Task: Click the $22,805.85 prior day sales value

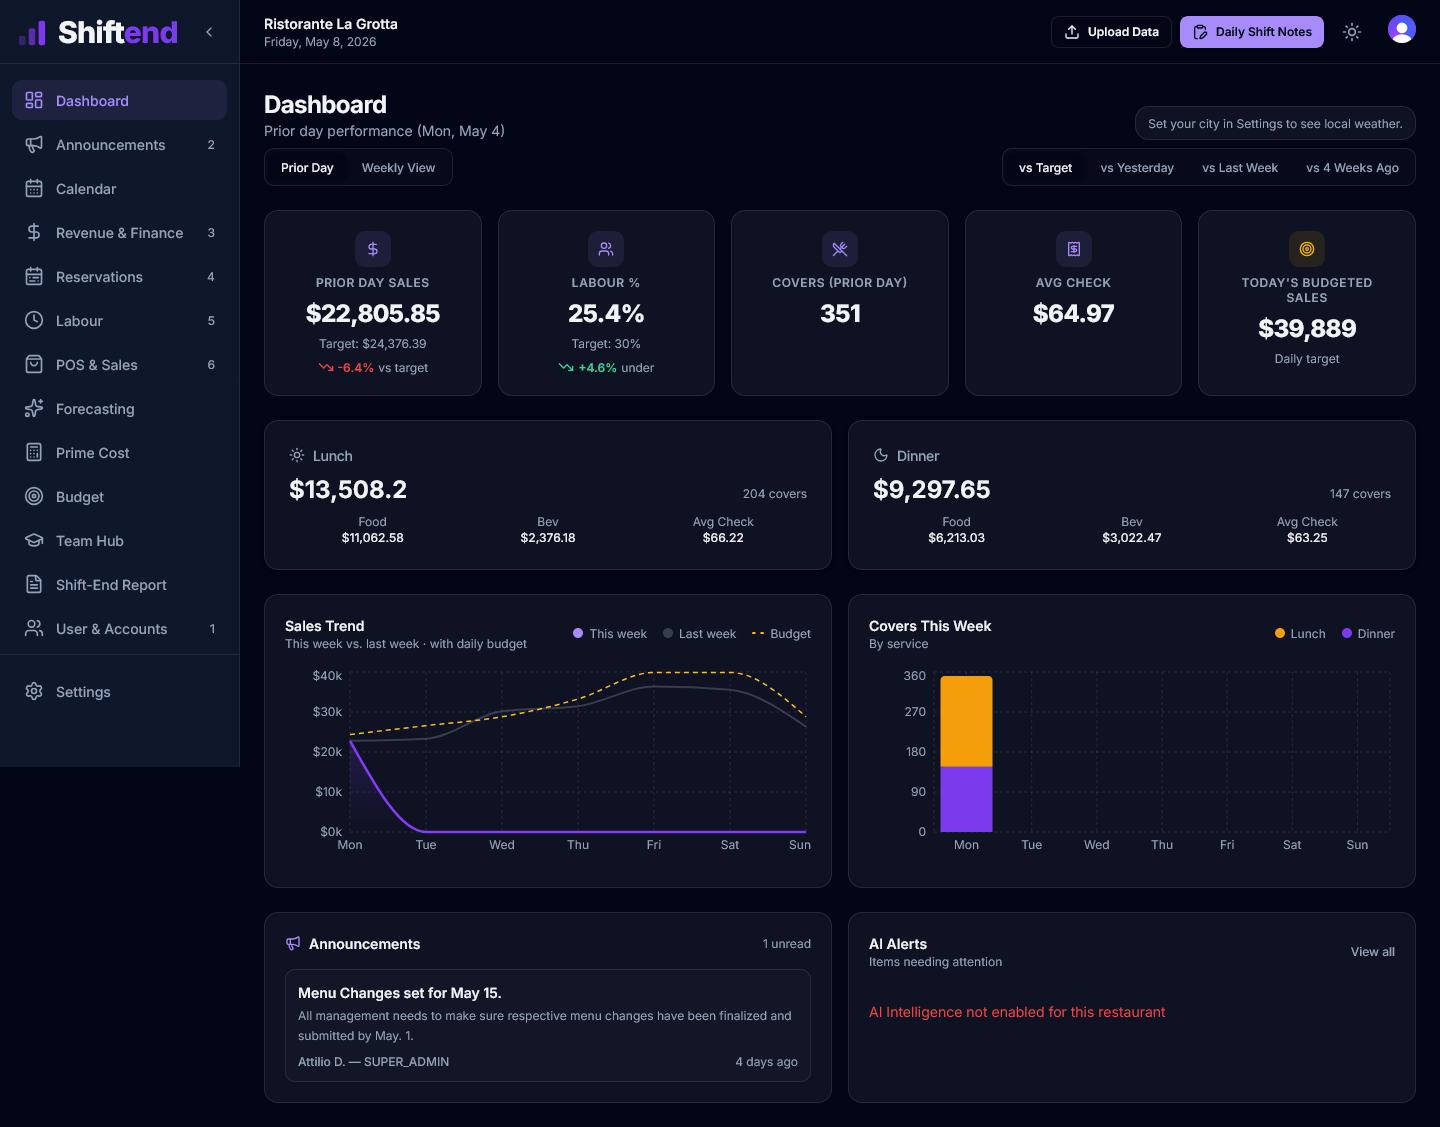Action: coord(373,314)
